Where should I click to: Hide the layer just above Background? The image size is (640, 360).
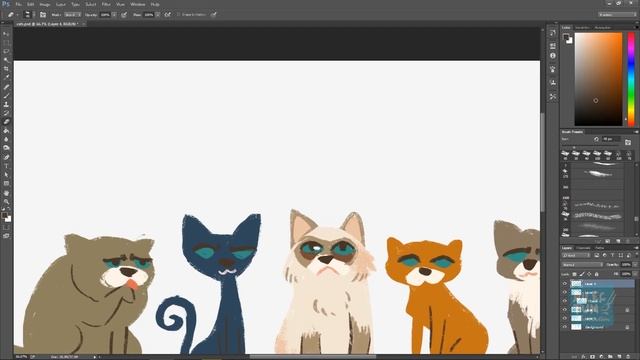(565, 318)
